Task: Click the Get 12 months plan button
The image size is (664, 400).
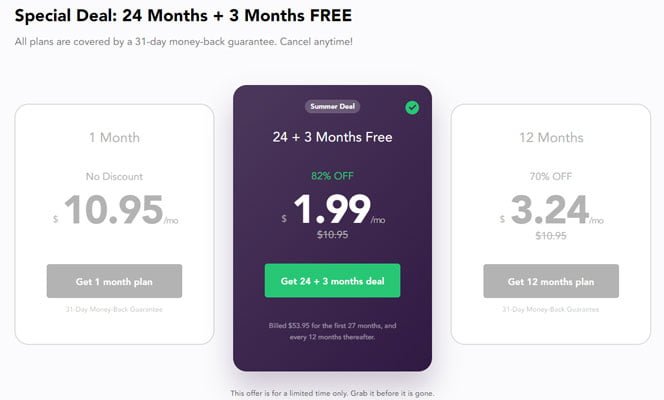Action: [551, 281]
